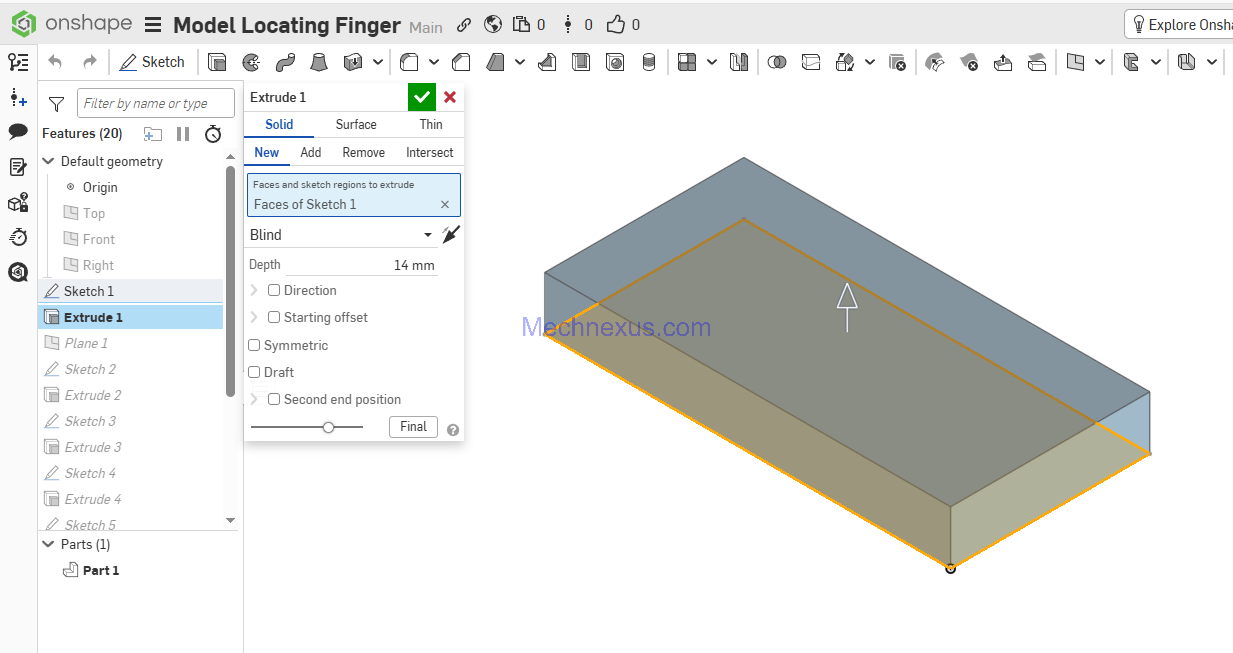The image size is (1233, 653).
Task: Click Explore Onshape button
Action: pos(1180,25)
